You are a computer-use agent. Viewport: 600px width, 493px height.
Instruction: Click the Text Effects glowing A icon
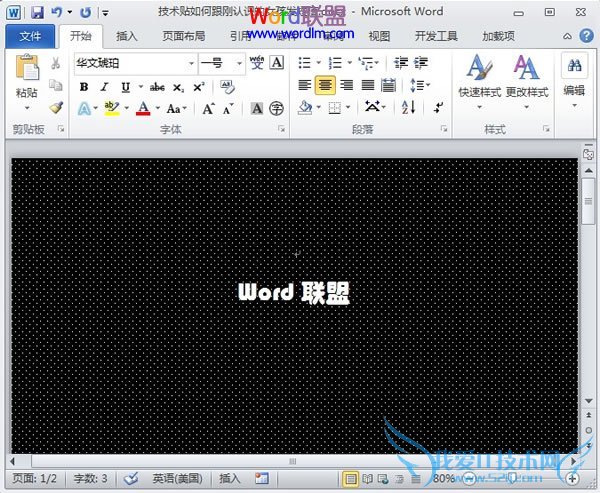pyautogui.click(x=85, y=109)
